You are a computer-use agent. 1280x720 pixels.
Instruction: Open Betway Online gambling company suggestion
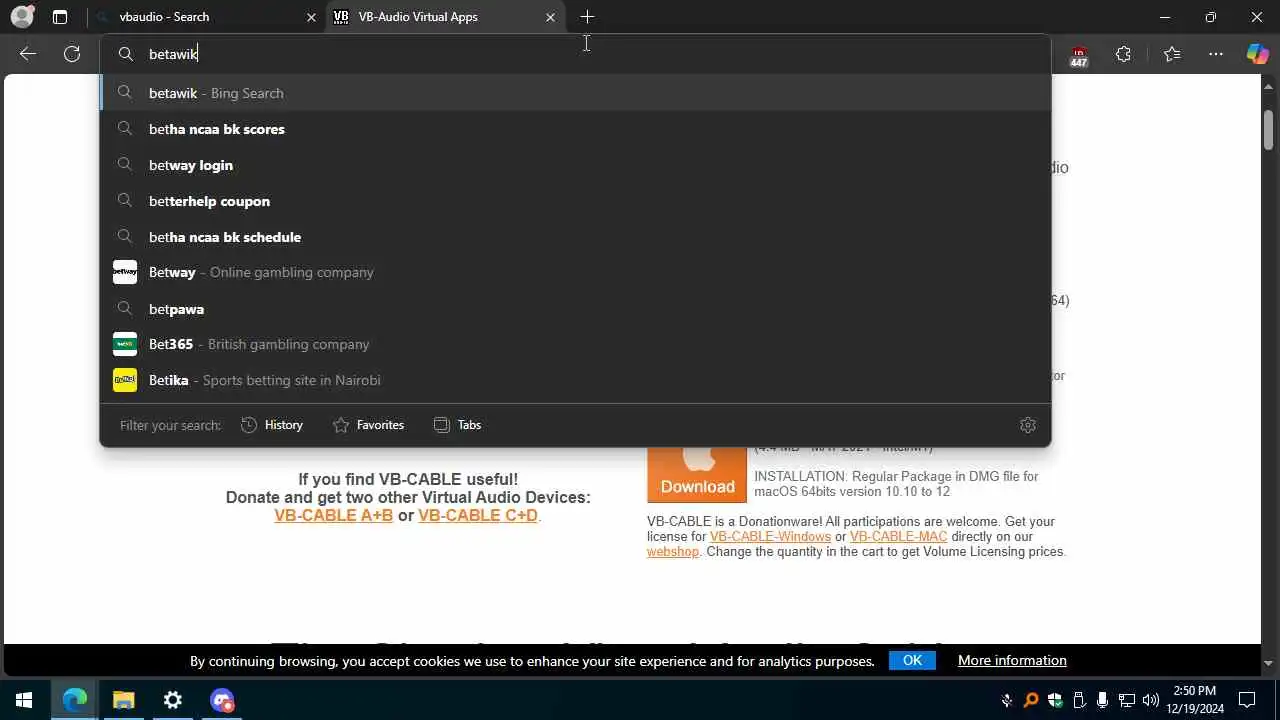(575, 272)
